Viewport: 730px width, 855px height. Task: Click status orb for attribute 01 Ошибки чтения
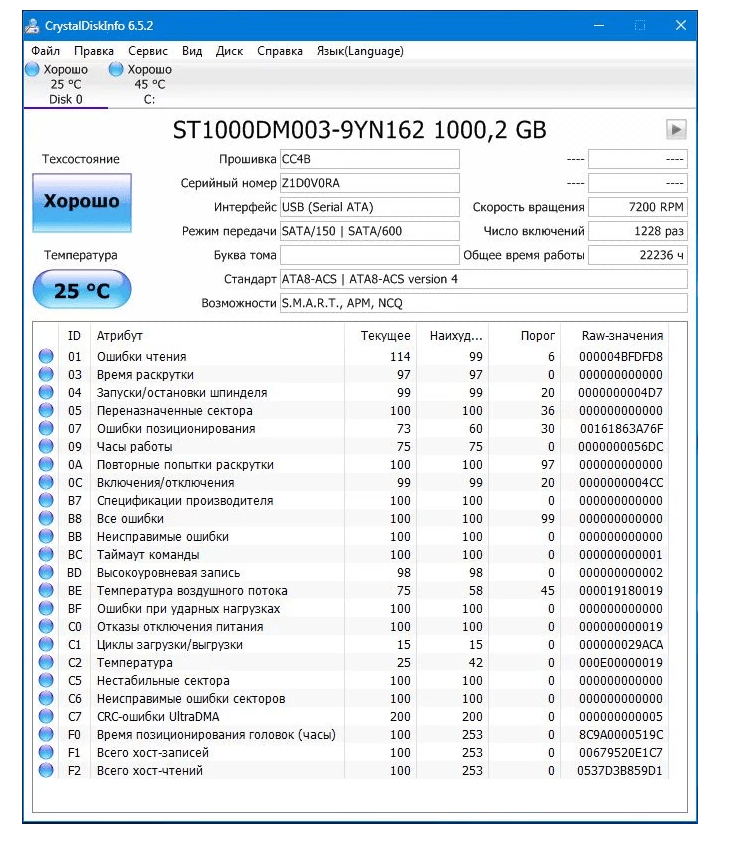tap(46, 356)
